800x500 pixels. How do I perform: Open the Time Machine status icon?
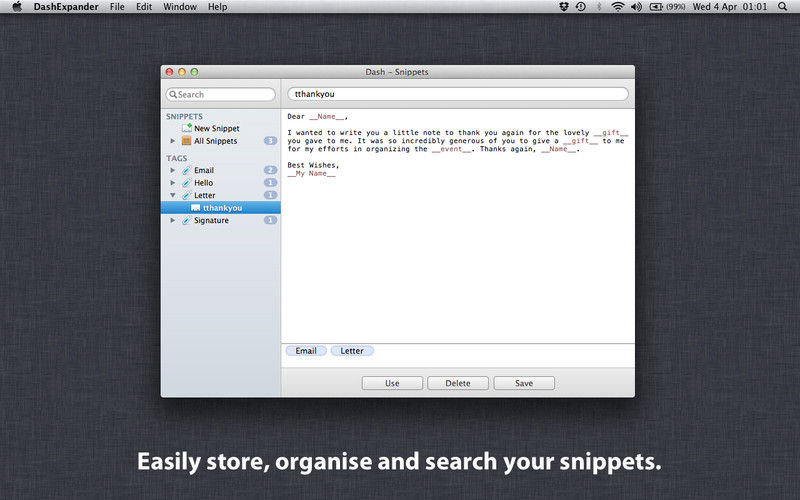[581, 7]
